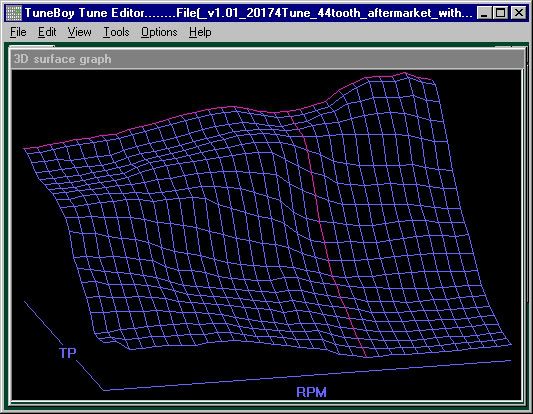533x414 pixels.
Task: Open the TuneBoy app icon system menu
Action: tap(14, 13)
